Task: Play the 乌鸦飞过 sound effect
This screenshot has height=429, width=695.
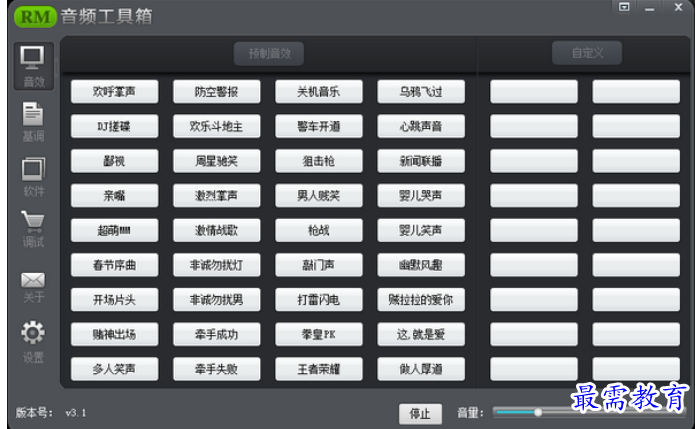Action: pos(420,92)
